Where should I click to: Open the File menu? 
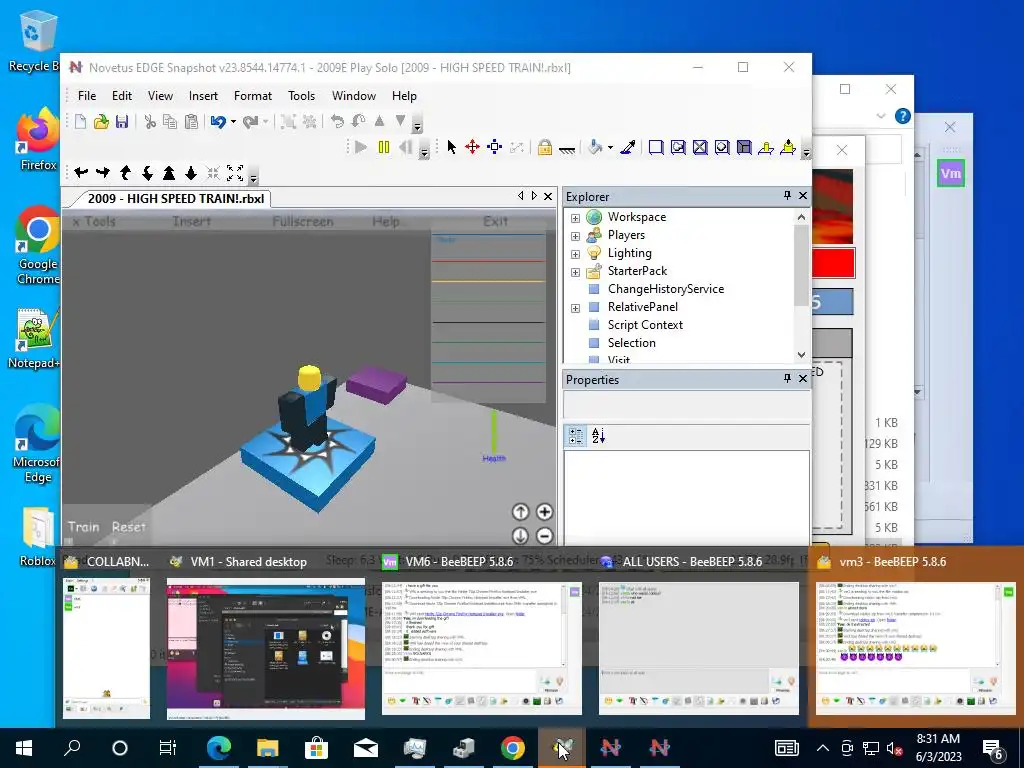click(87, 95)
